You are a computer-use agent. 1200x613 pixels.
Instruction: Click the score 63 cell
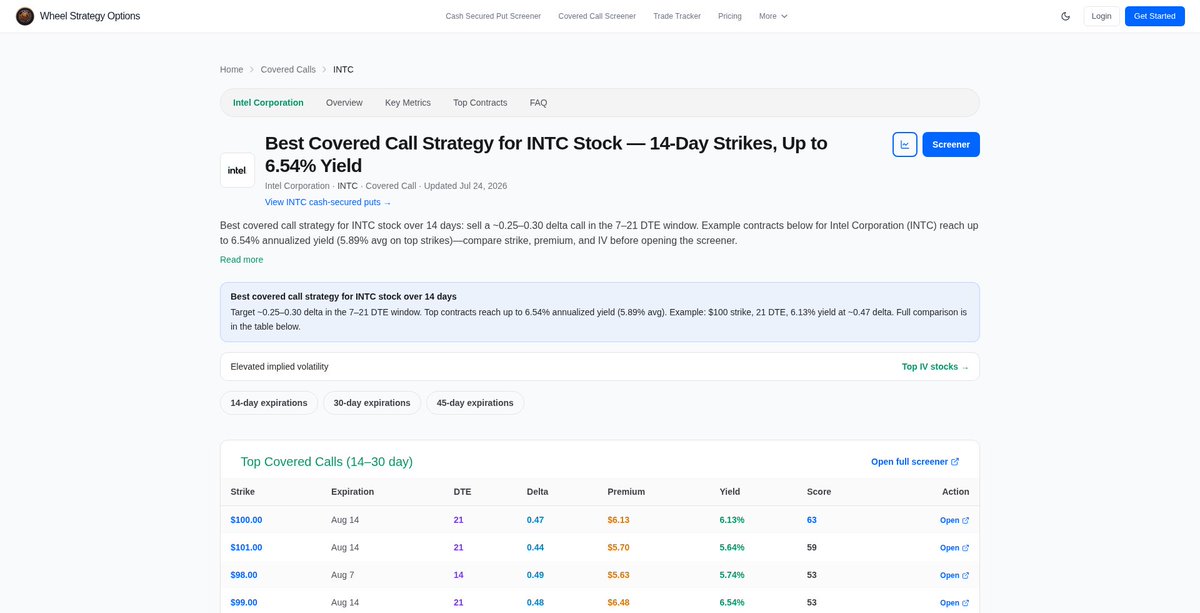point(812,520)
